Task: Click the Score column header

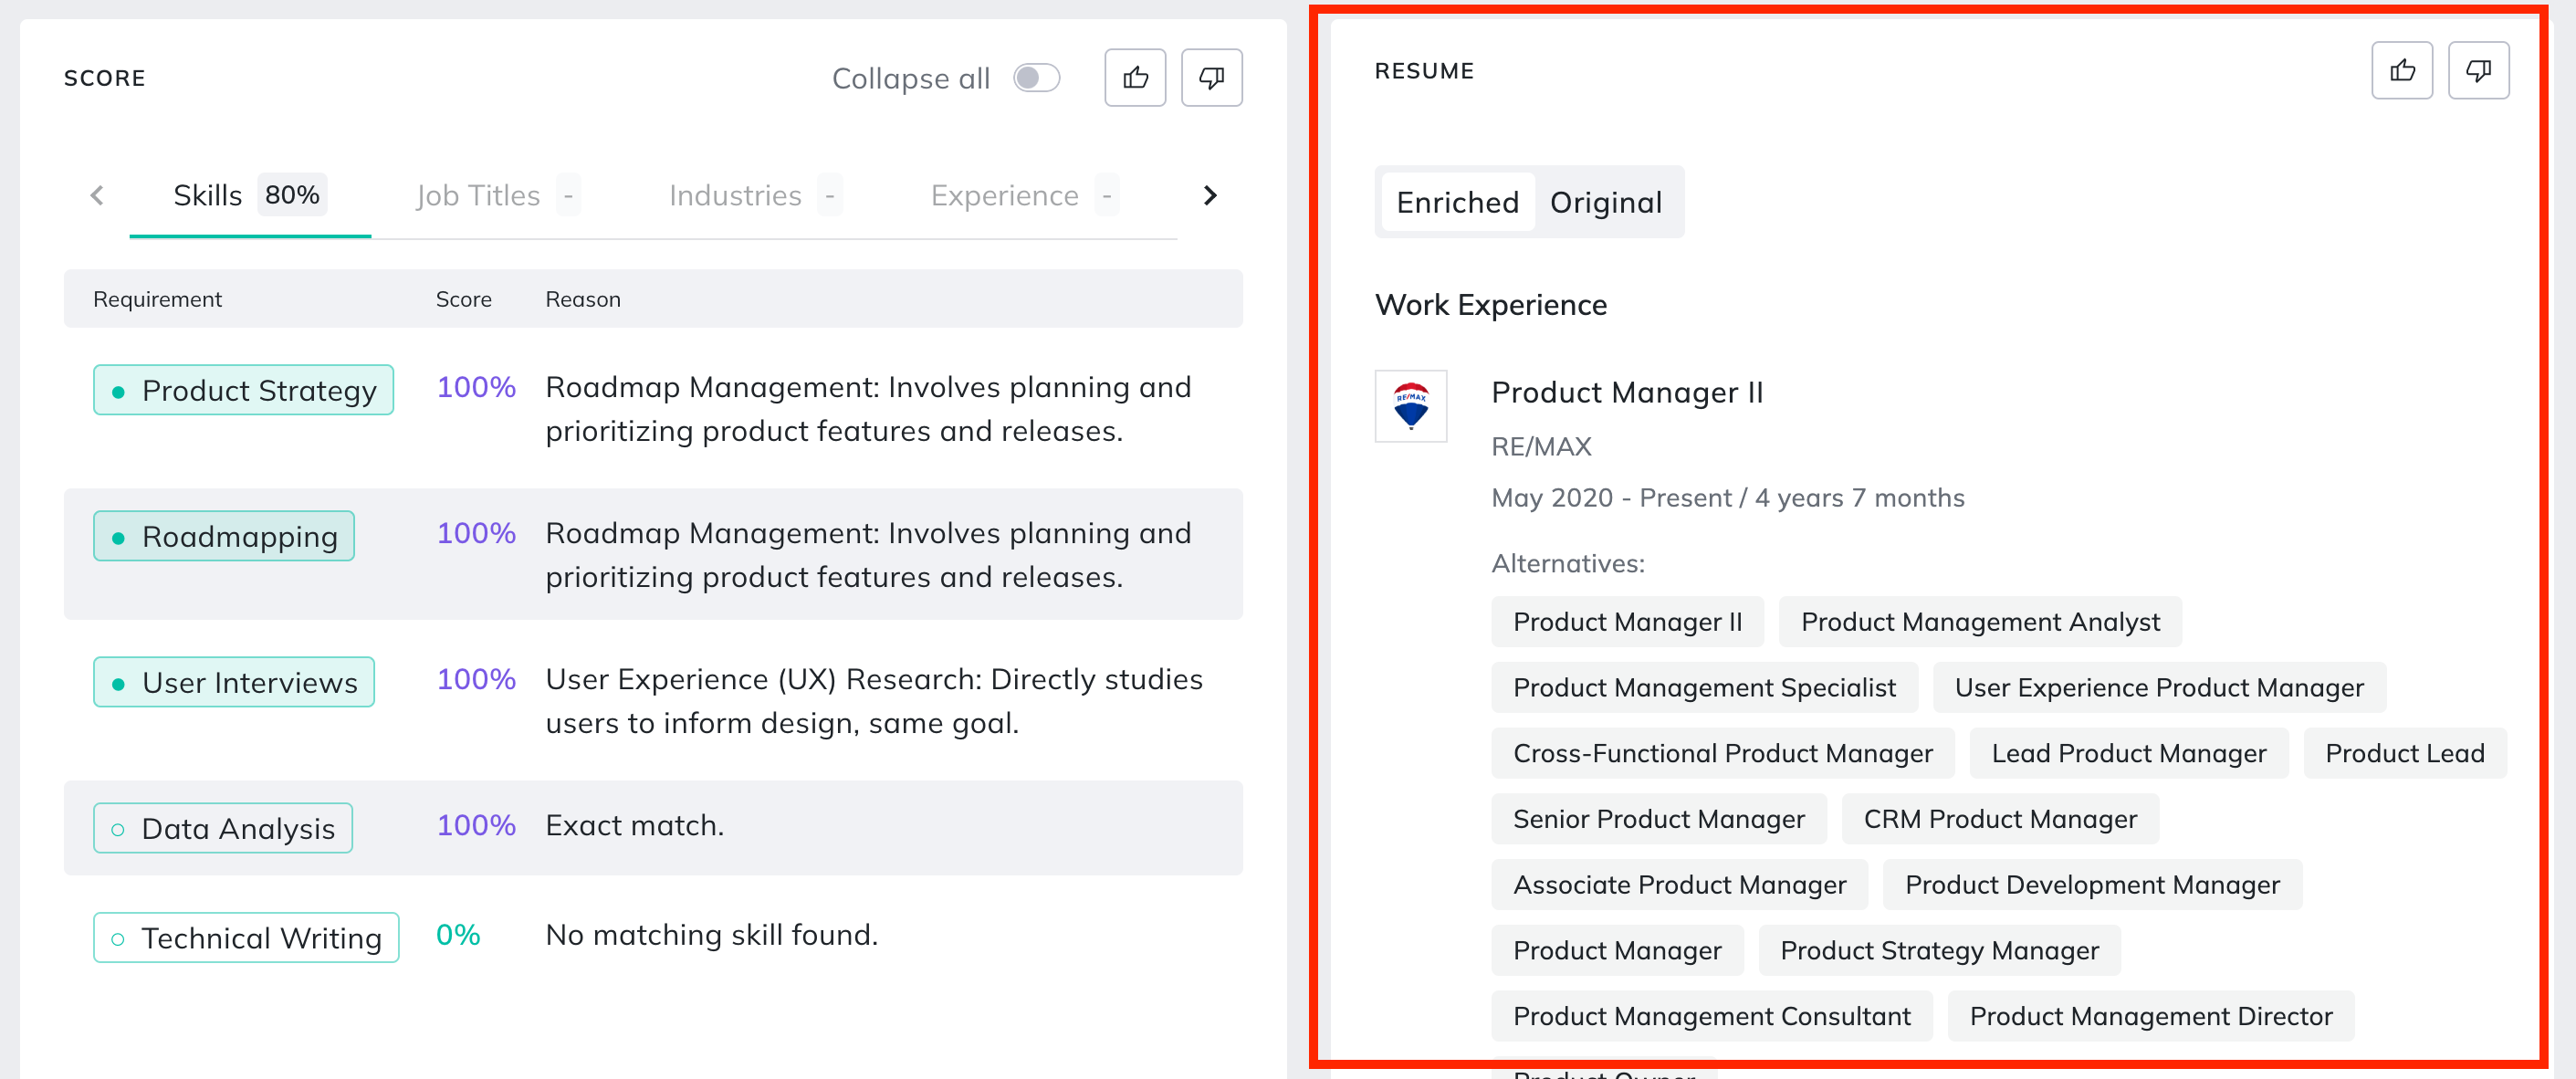Action: click(x=463, y=300)
